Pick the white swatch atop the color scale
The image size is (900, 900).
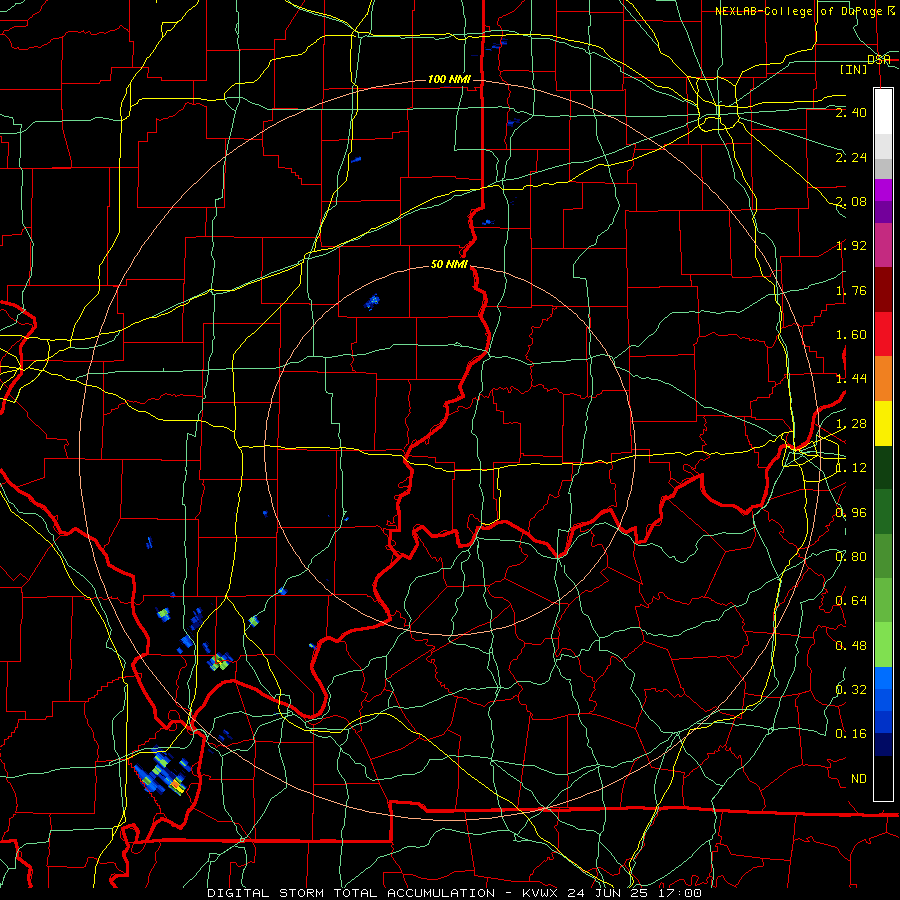point(883,112)
